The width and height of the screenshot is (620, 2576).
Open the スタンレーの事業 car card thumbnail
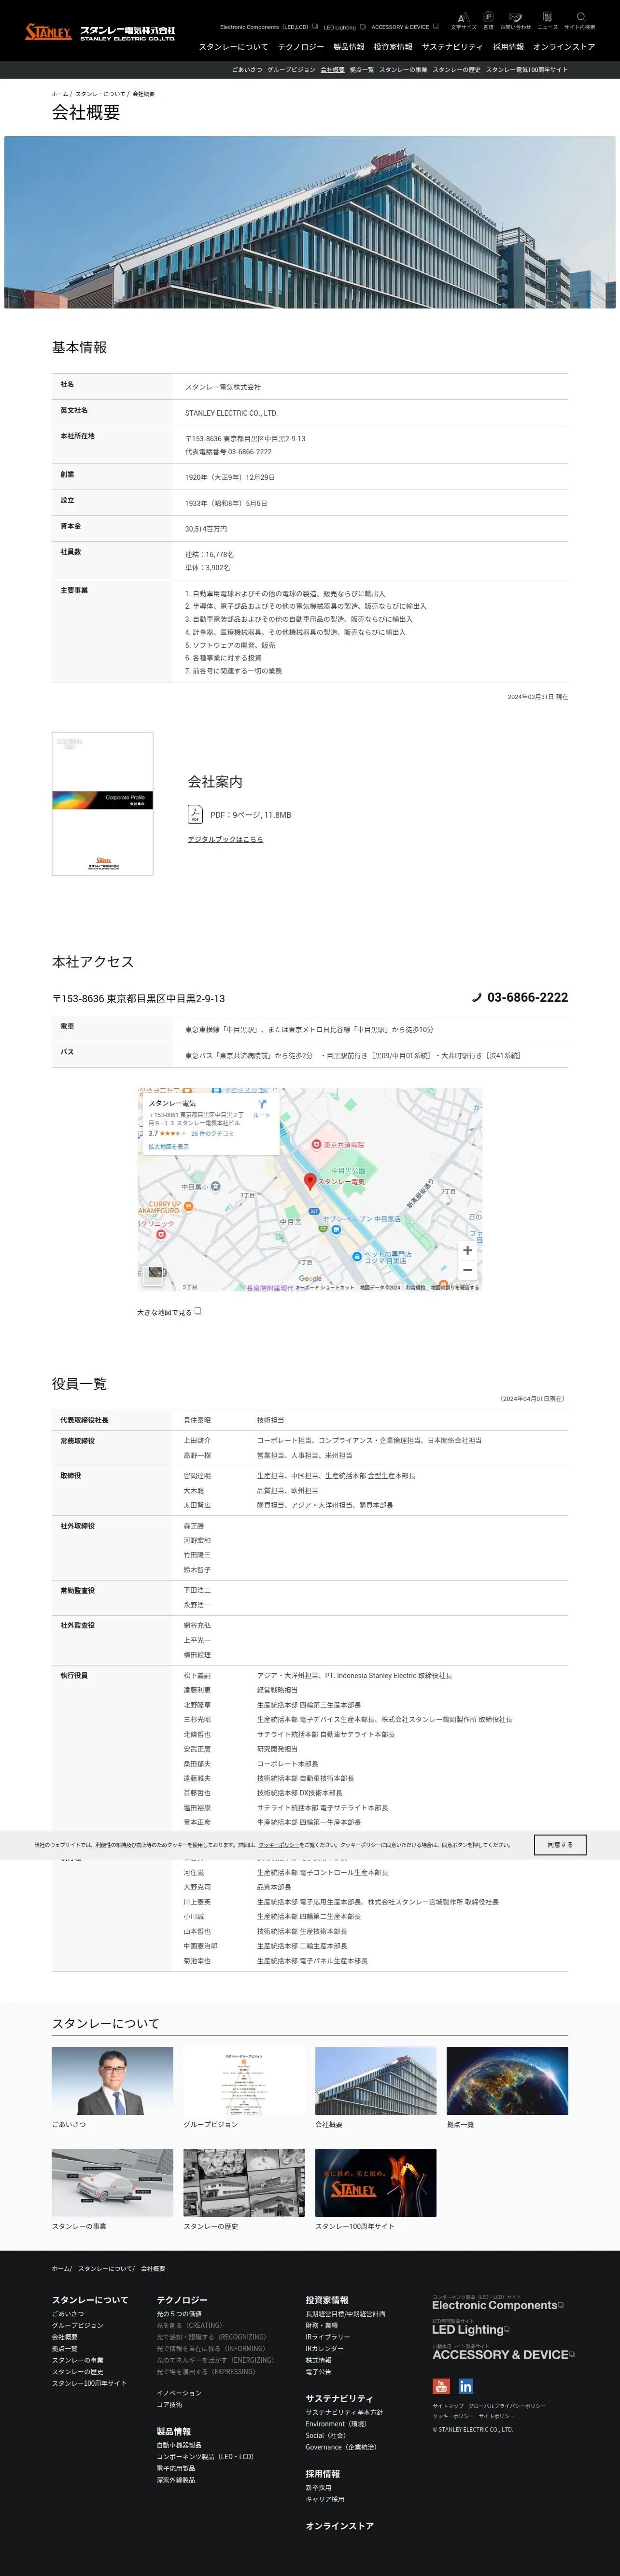pos(112,2183)
